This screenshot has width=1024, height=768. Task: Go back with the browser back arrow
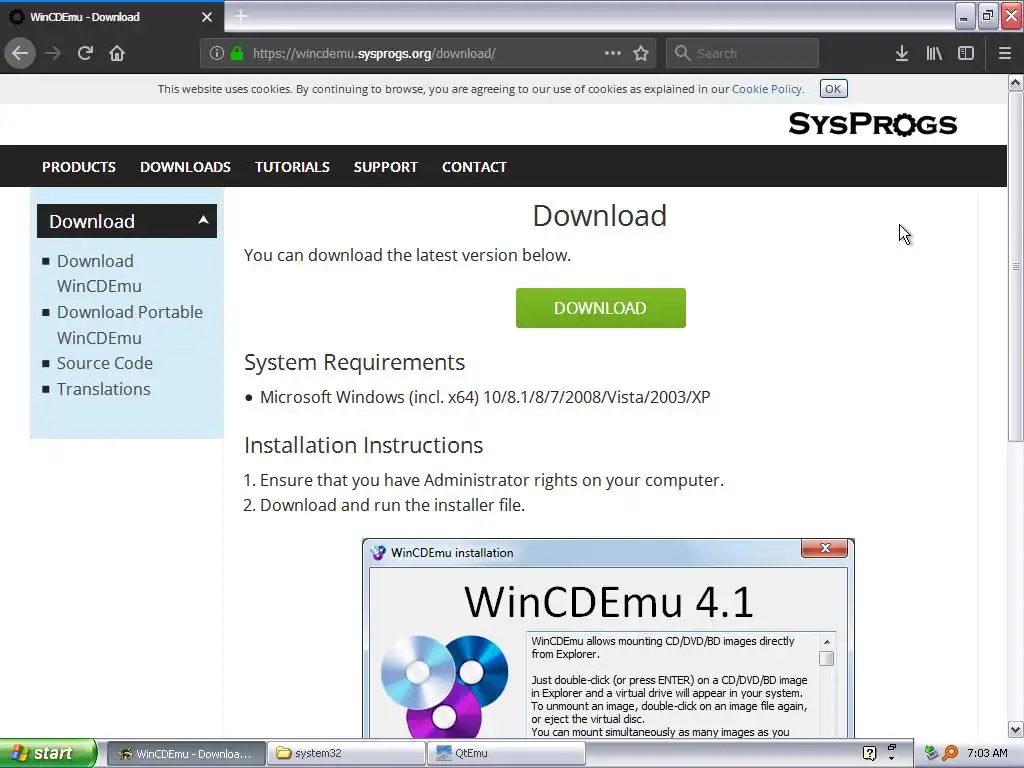pyautogui.click(x=20, y=53)
